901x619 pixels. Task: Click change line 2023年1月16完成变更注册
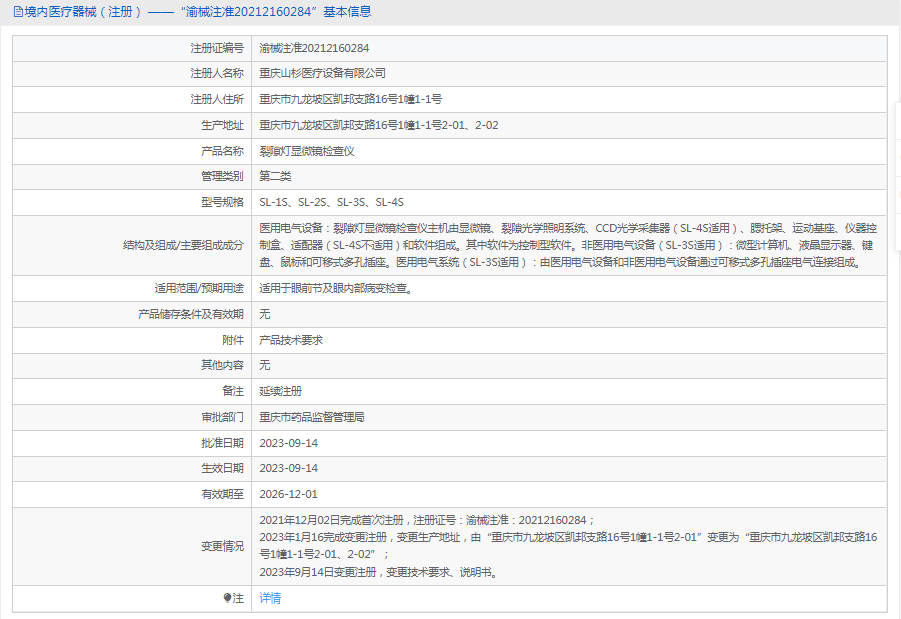[568, 546]
